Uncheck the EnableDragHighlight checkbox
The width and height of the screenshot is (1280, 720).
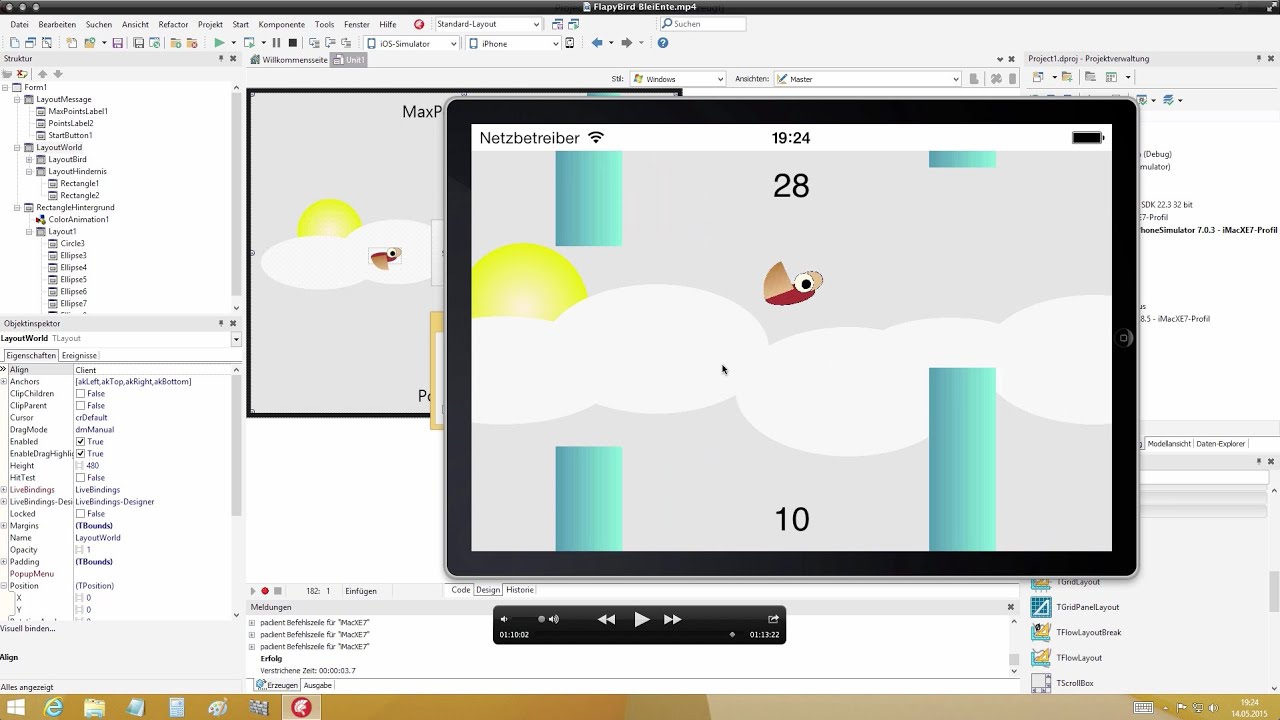80,453
